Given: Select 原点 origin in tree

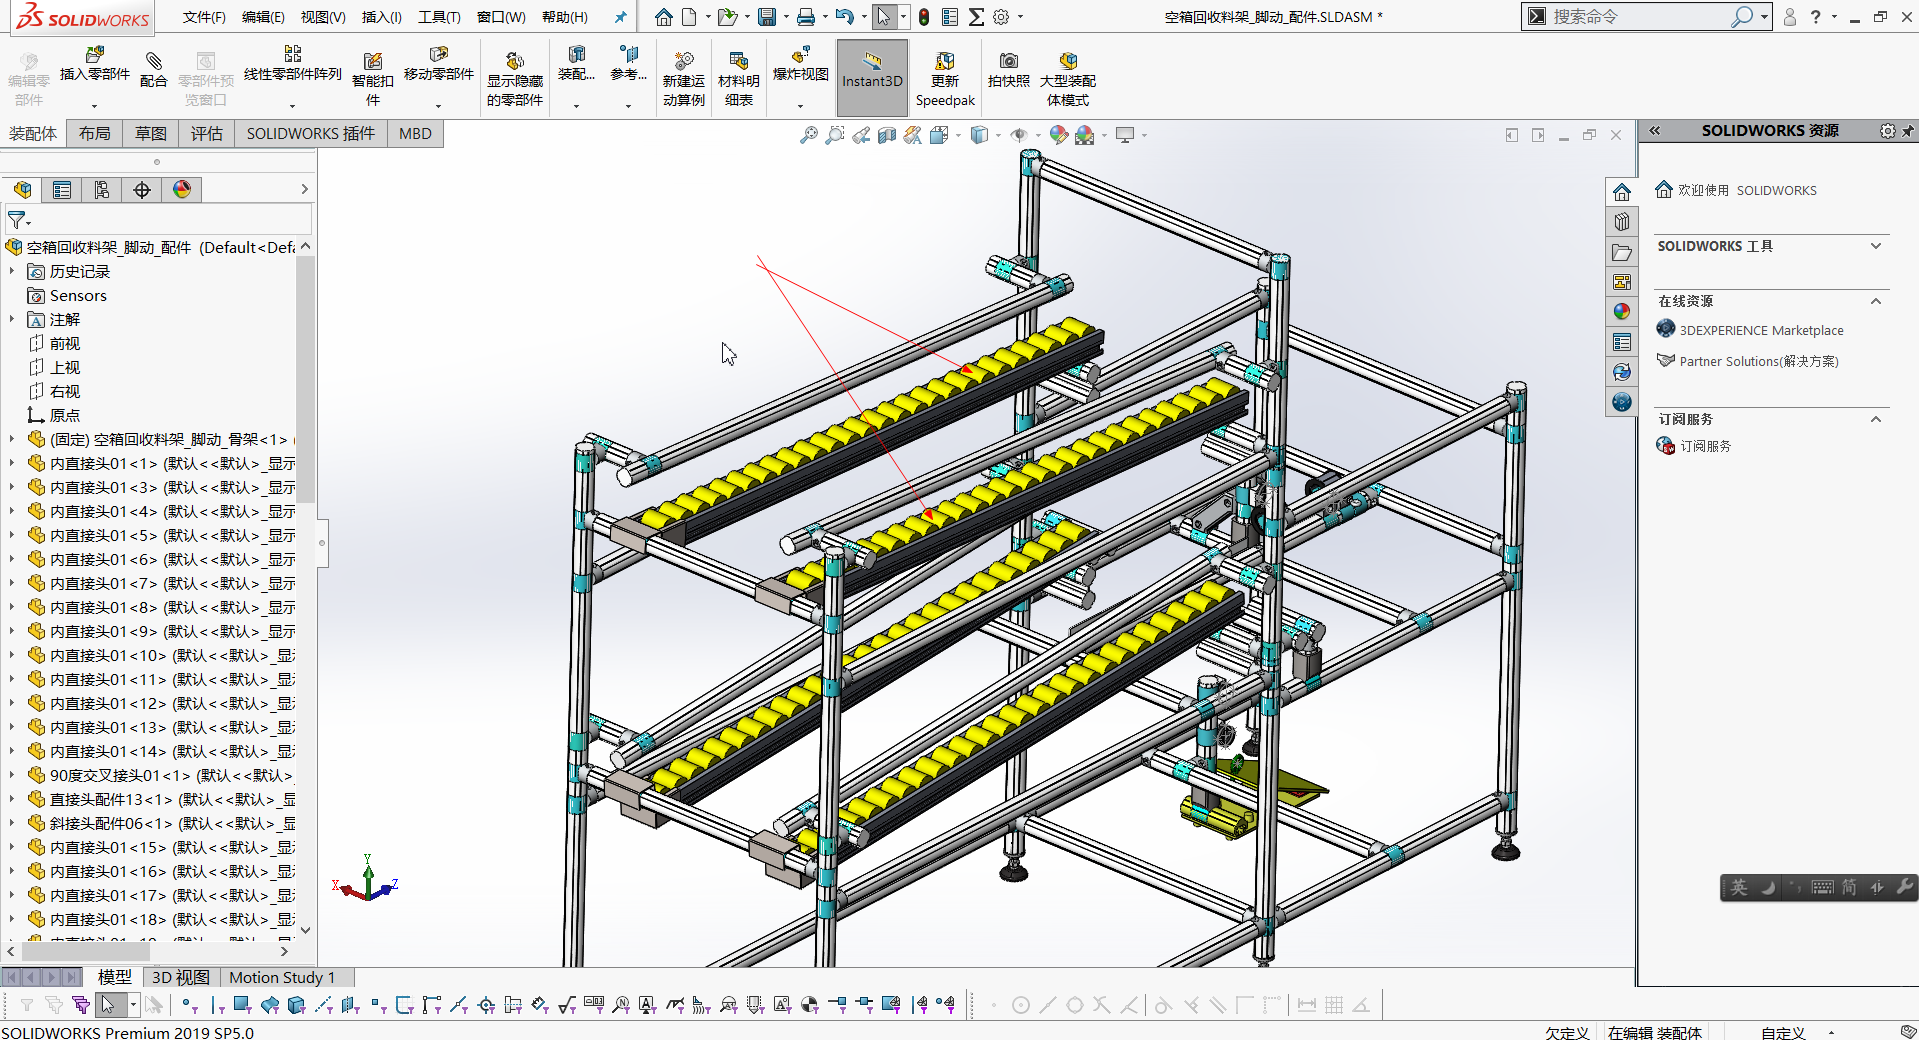Looking at the screenshot, I should 65,415.
